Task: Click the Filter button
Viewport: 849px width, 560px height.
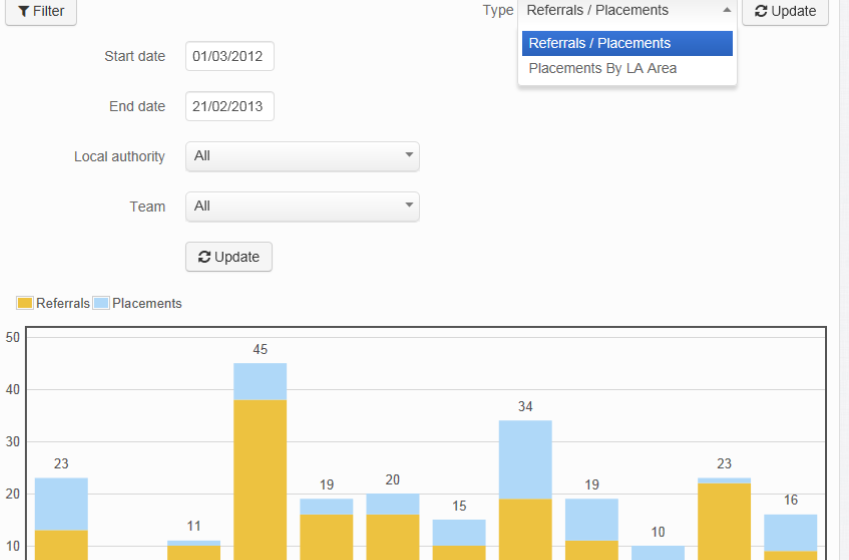Action: [41, 11]
